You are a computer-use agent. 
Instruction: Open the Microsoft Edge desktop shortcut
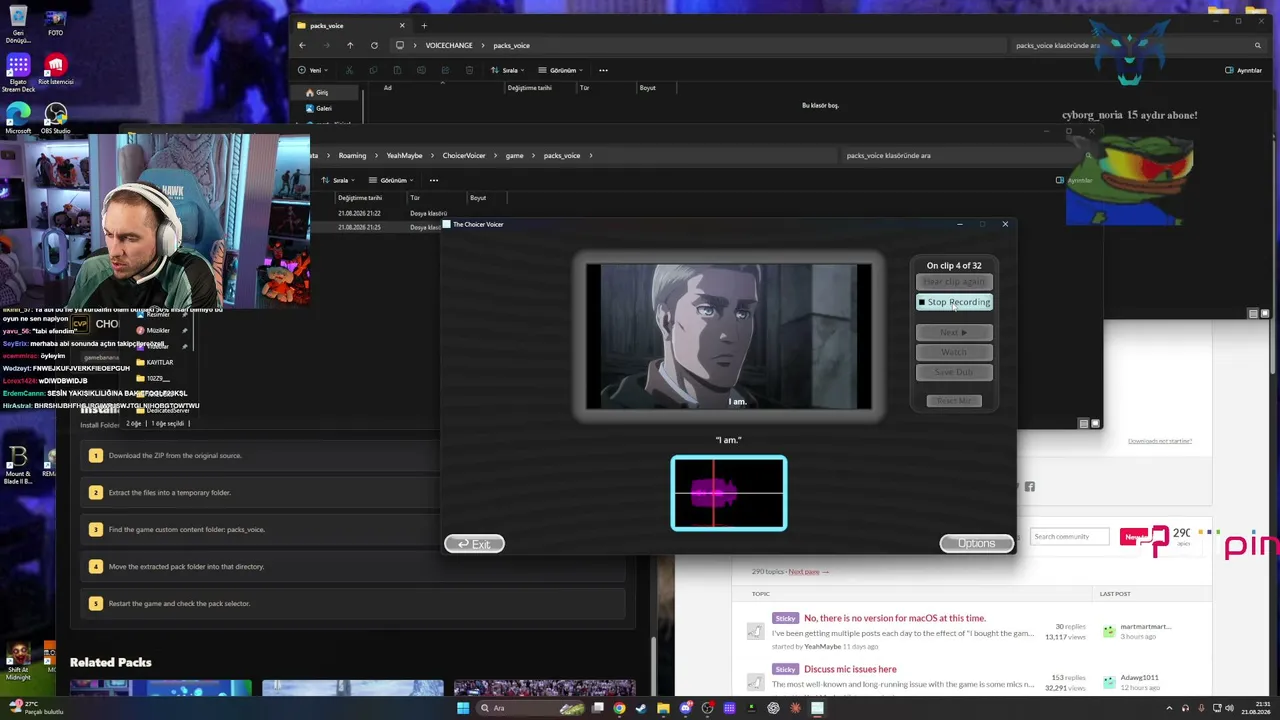tap(18, 118)
